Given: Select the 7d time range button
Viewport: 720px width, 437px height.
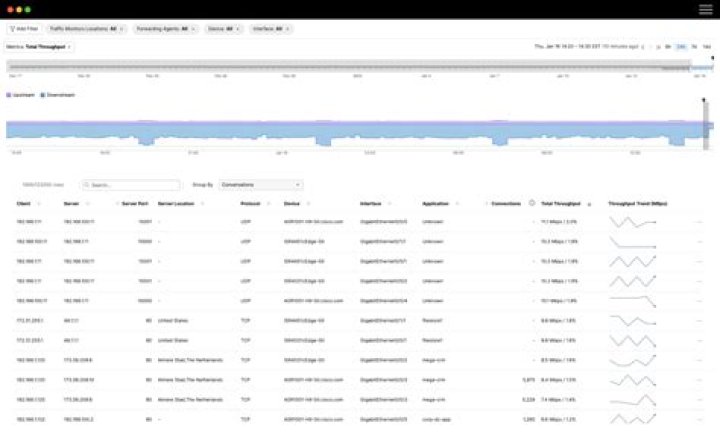Looking at the screenshot, I should point(694,47).
